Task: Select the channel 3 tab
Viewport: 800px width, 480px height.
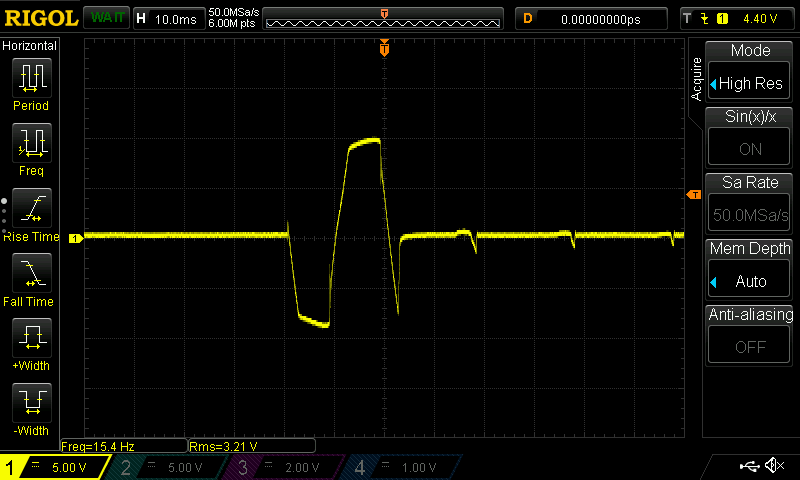Action: click(287, 467)
